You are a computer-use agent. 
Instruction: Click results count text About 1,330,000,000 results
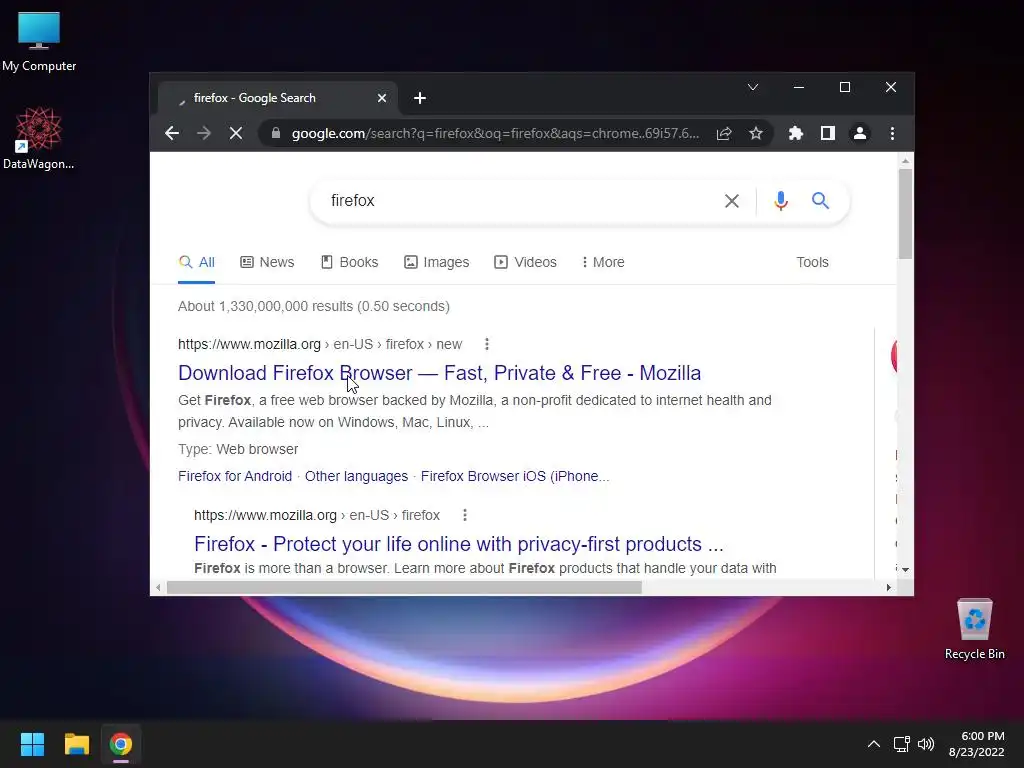pyautogui.click(x=313, y=306)
